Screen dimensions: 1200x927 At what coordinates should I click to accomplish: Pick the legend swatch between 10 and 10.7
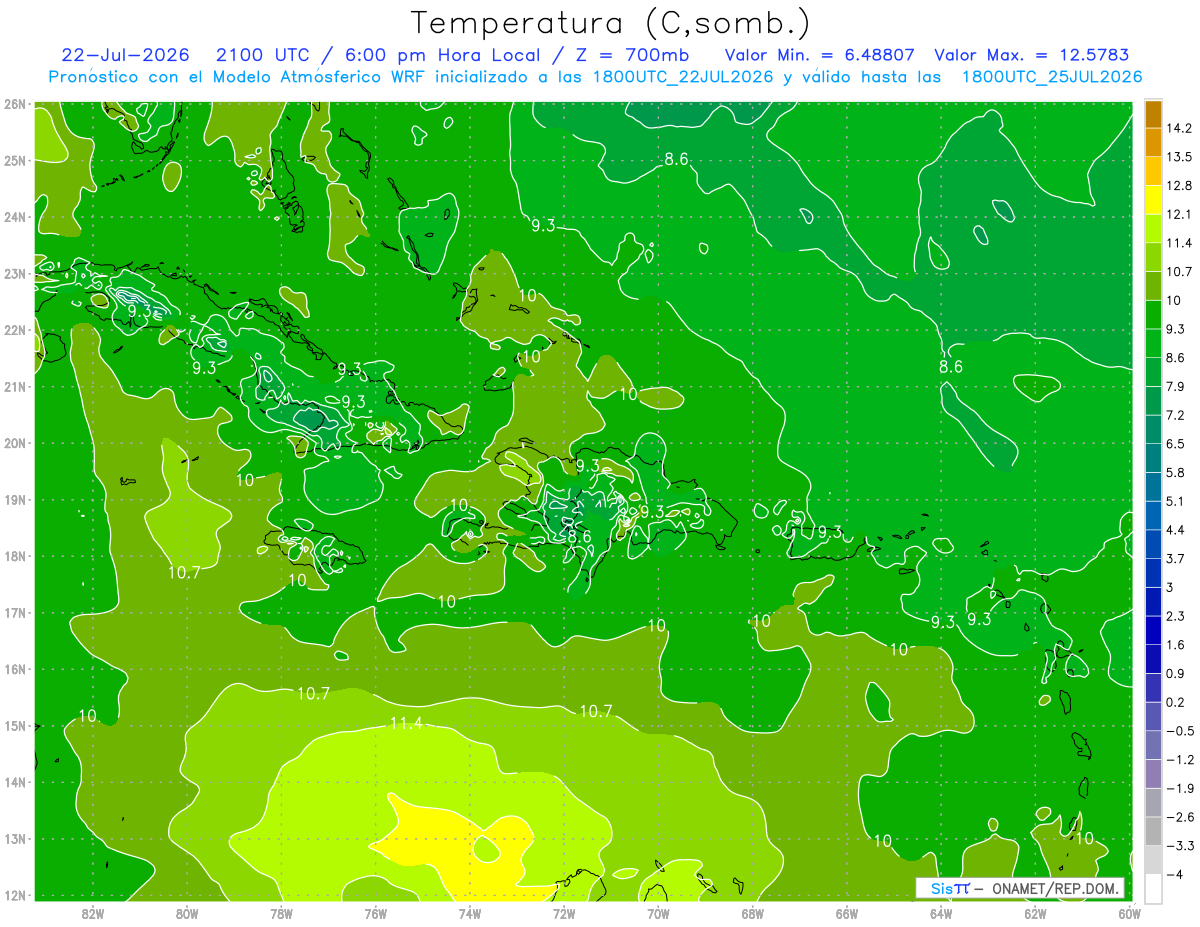1153,286
